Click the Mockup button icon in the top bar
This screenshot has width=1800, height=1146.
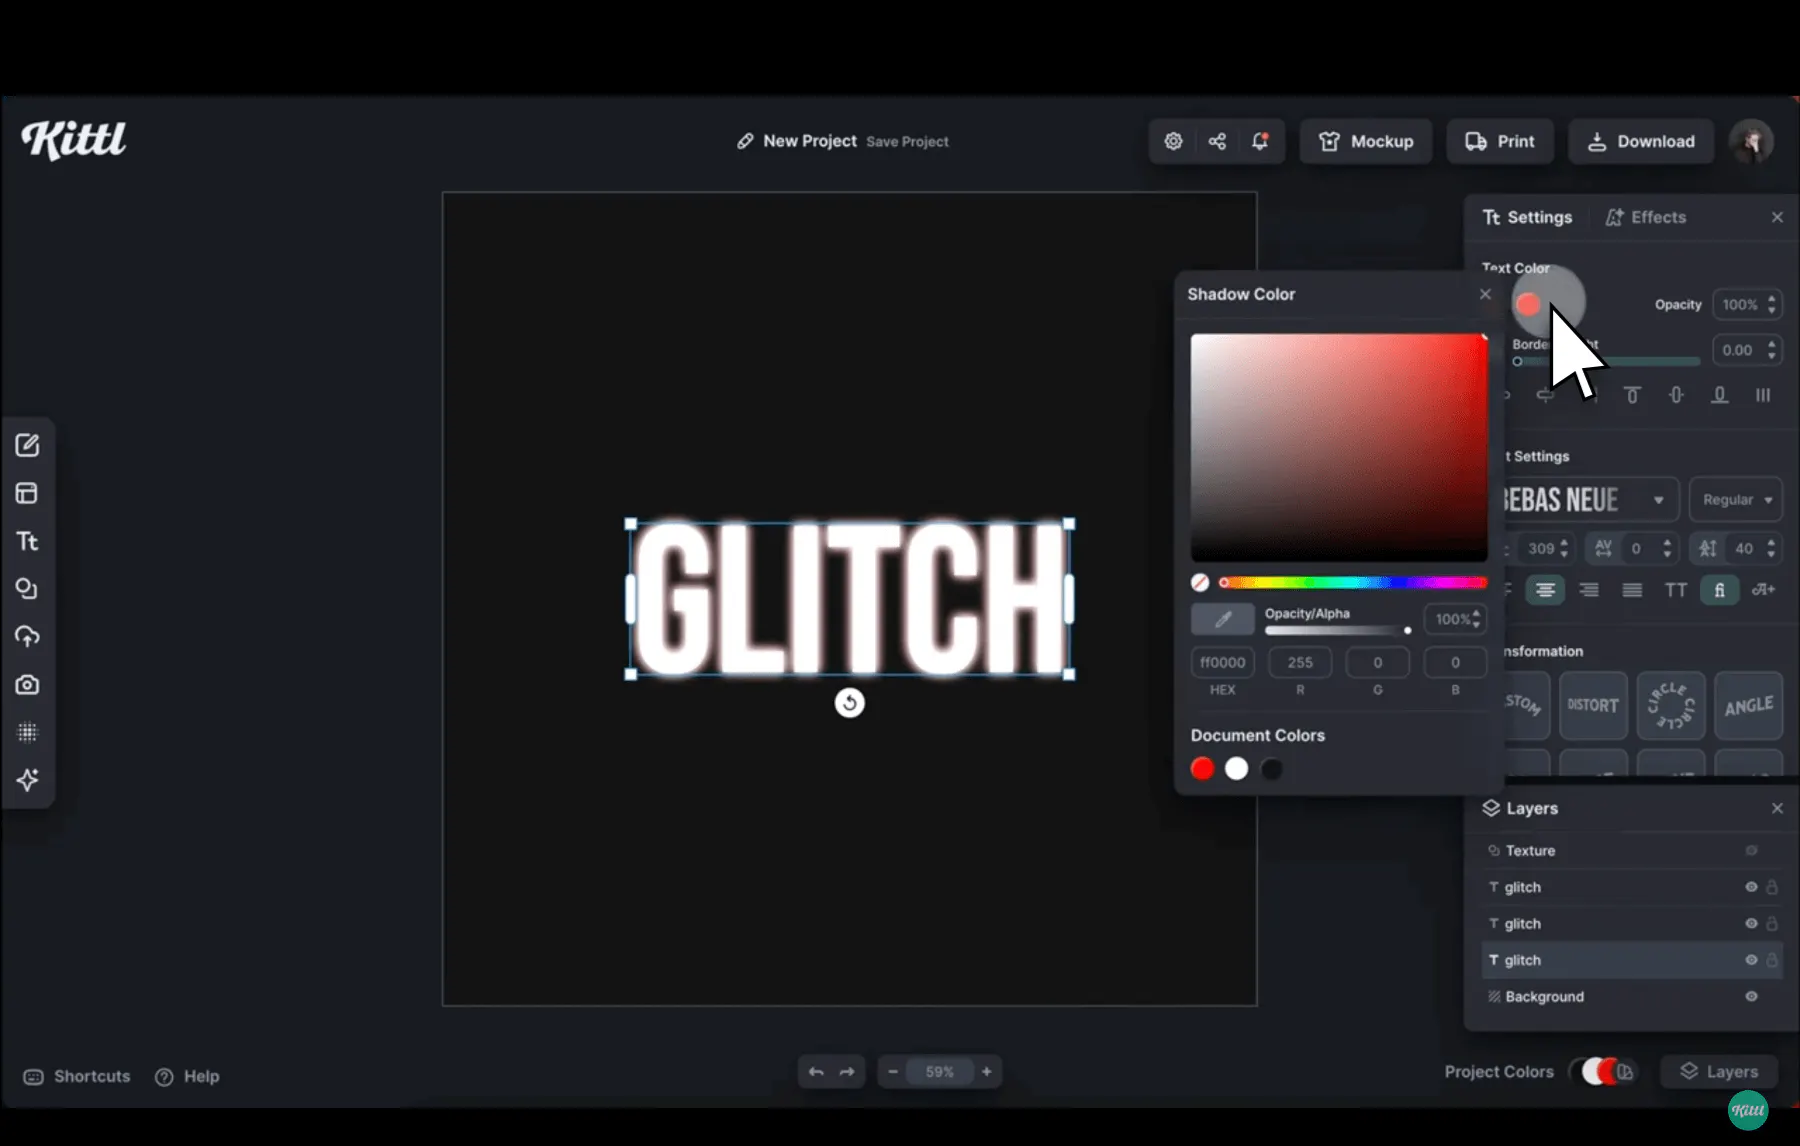pyautogui.click(x=1330, y=141)
